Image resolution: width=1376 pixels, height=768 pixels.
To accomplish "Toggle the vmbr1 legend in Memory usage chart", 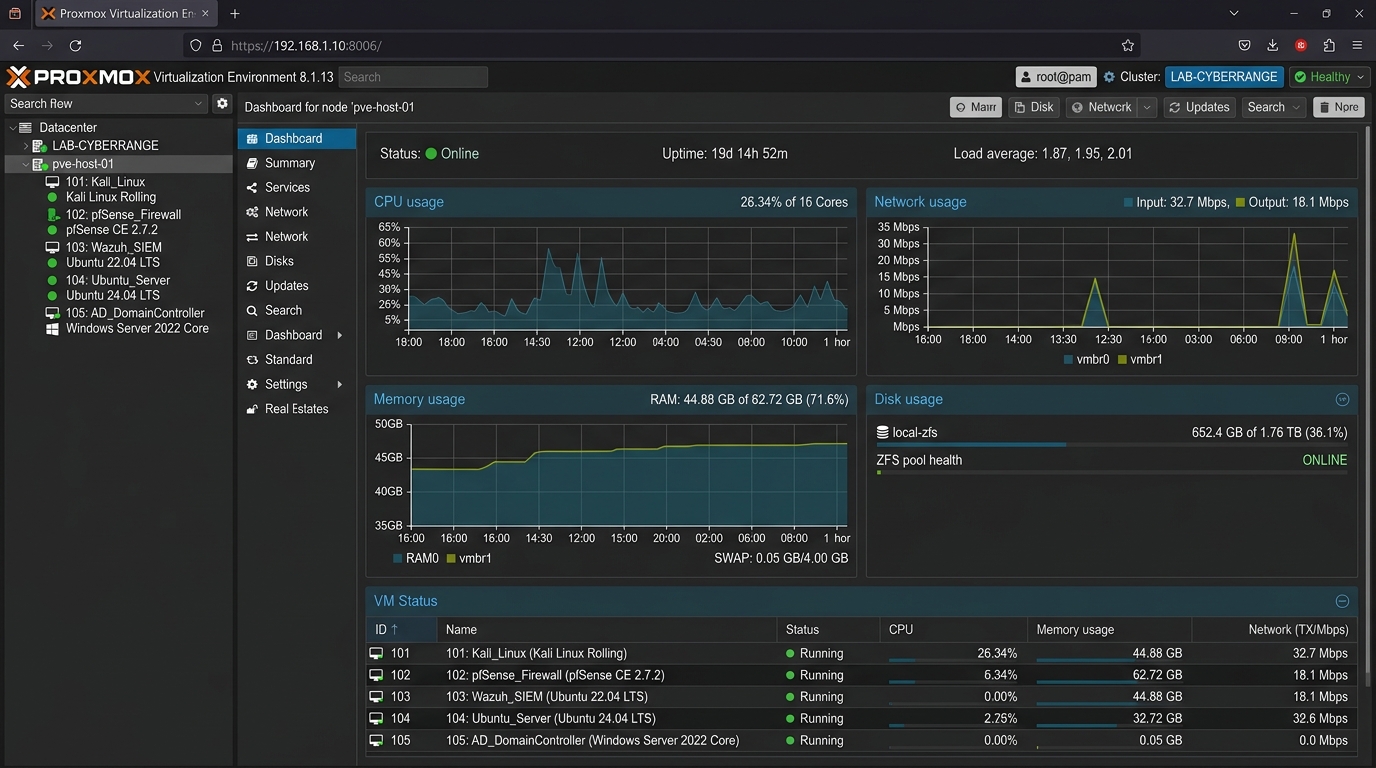I will [469, 558].
